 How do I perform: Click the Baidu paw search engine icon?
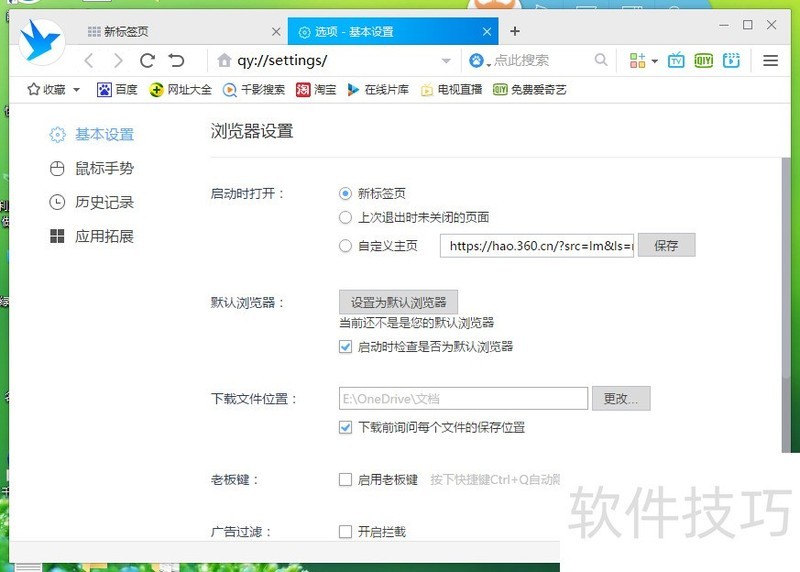476,61
